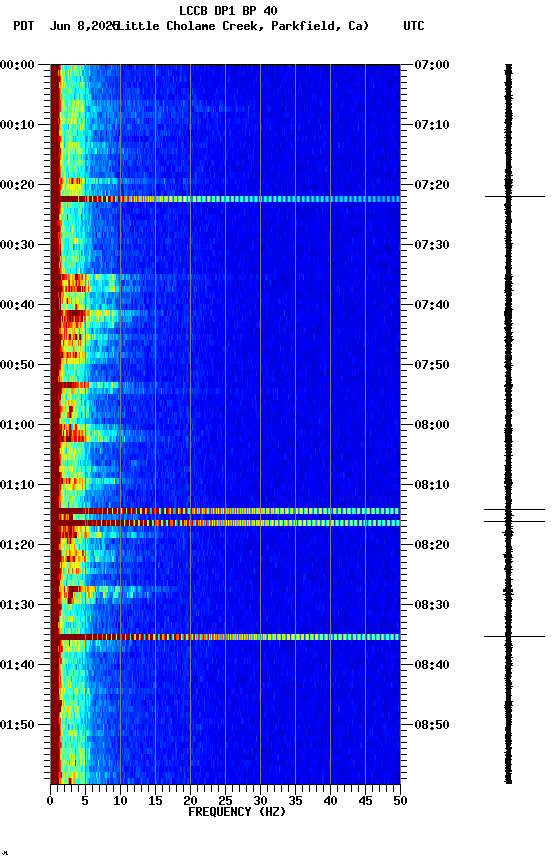Click the "07:30" UTC time label
This screenshot has width=552, height=864.
pos(432,245)
